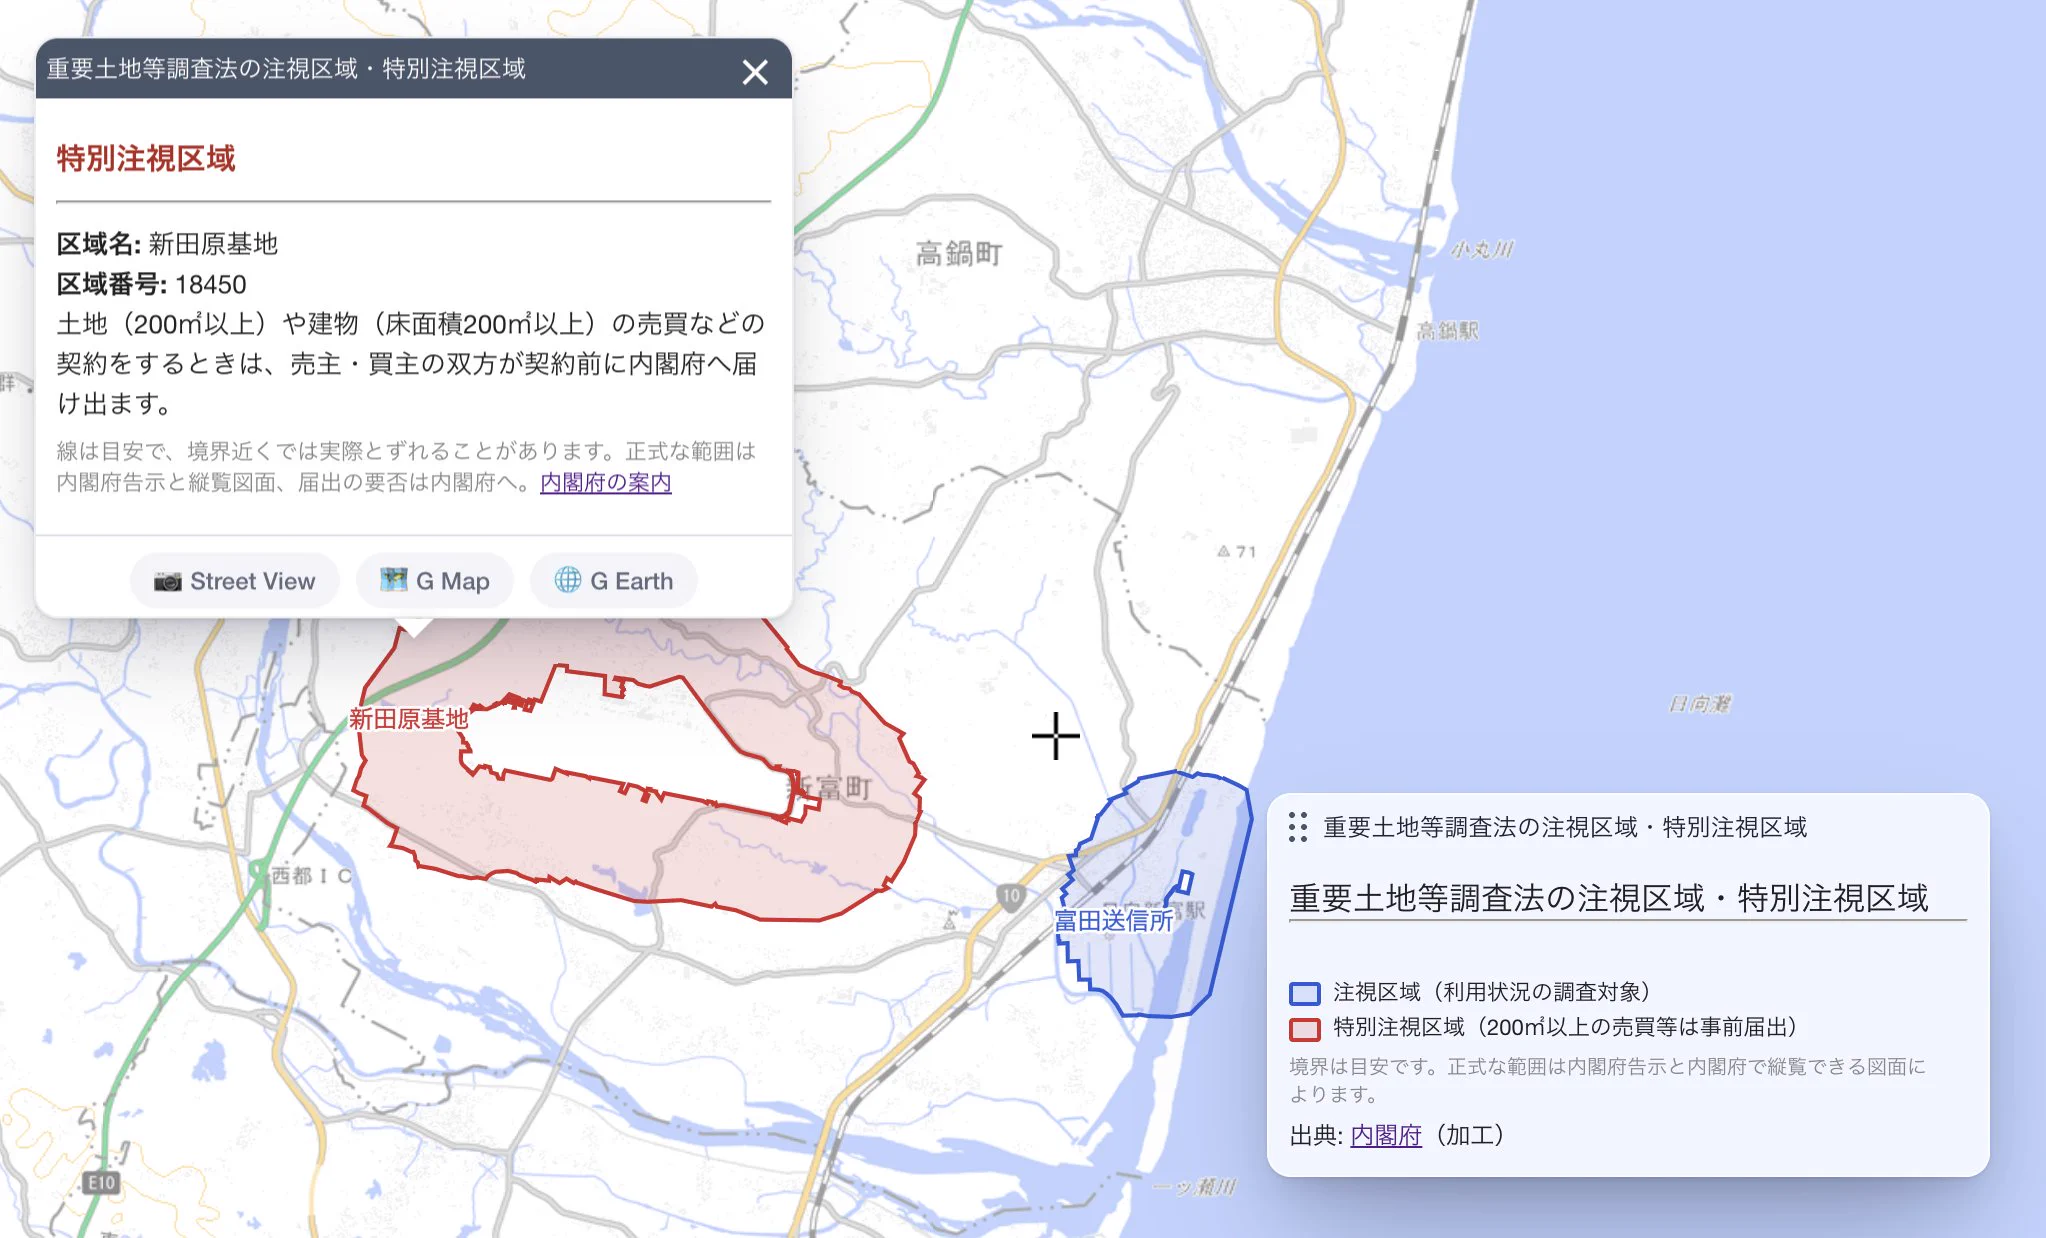Click the 西都ＩＣ interchange label
The image size is (2046, 1238).
tap(312, 876)
